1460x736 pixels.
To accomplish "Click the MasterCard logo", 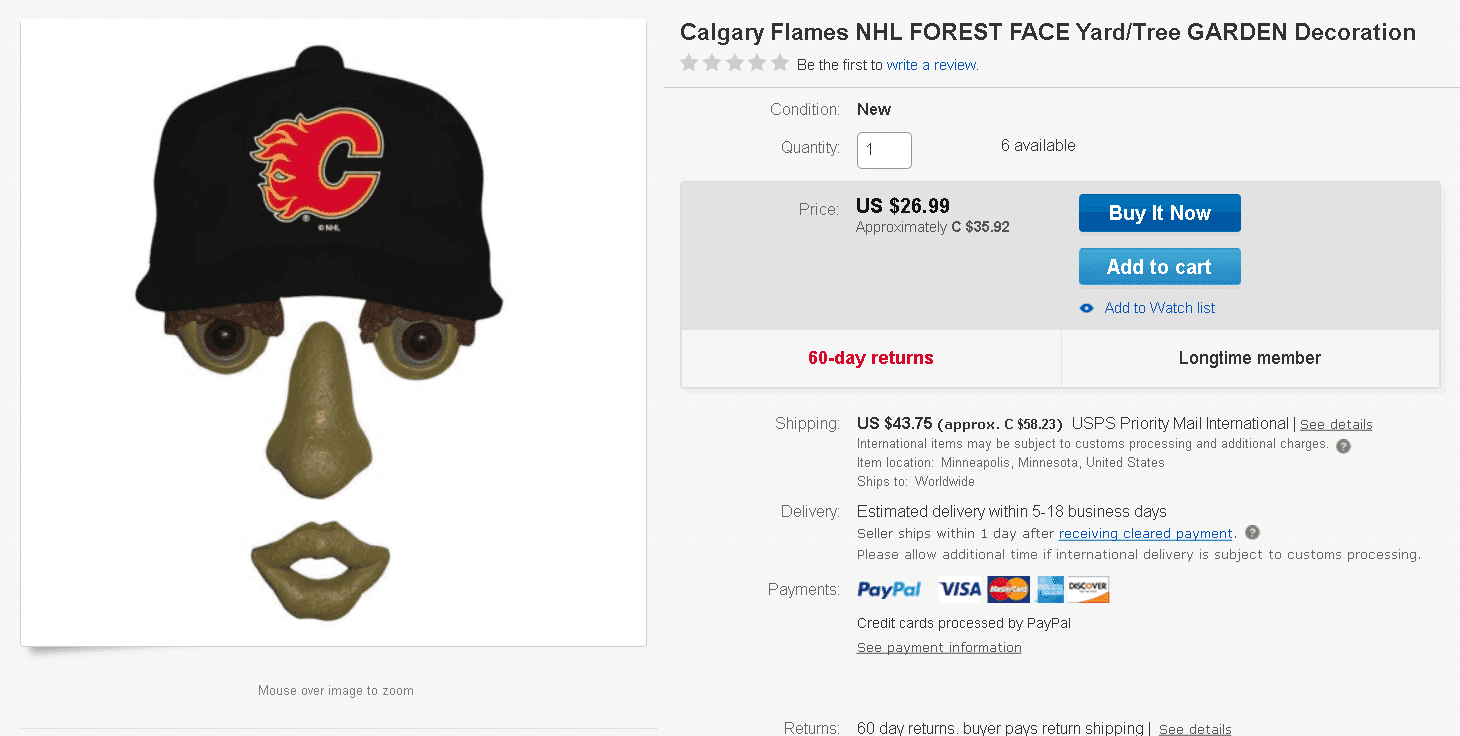I will tap(1008, 590).
